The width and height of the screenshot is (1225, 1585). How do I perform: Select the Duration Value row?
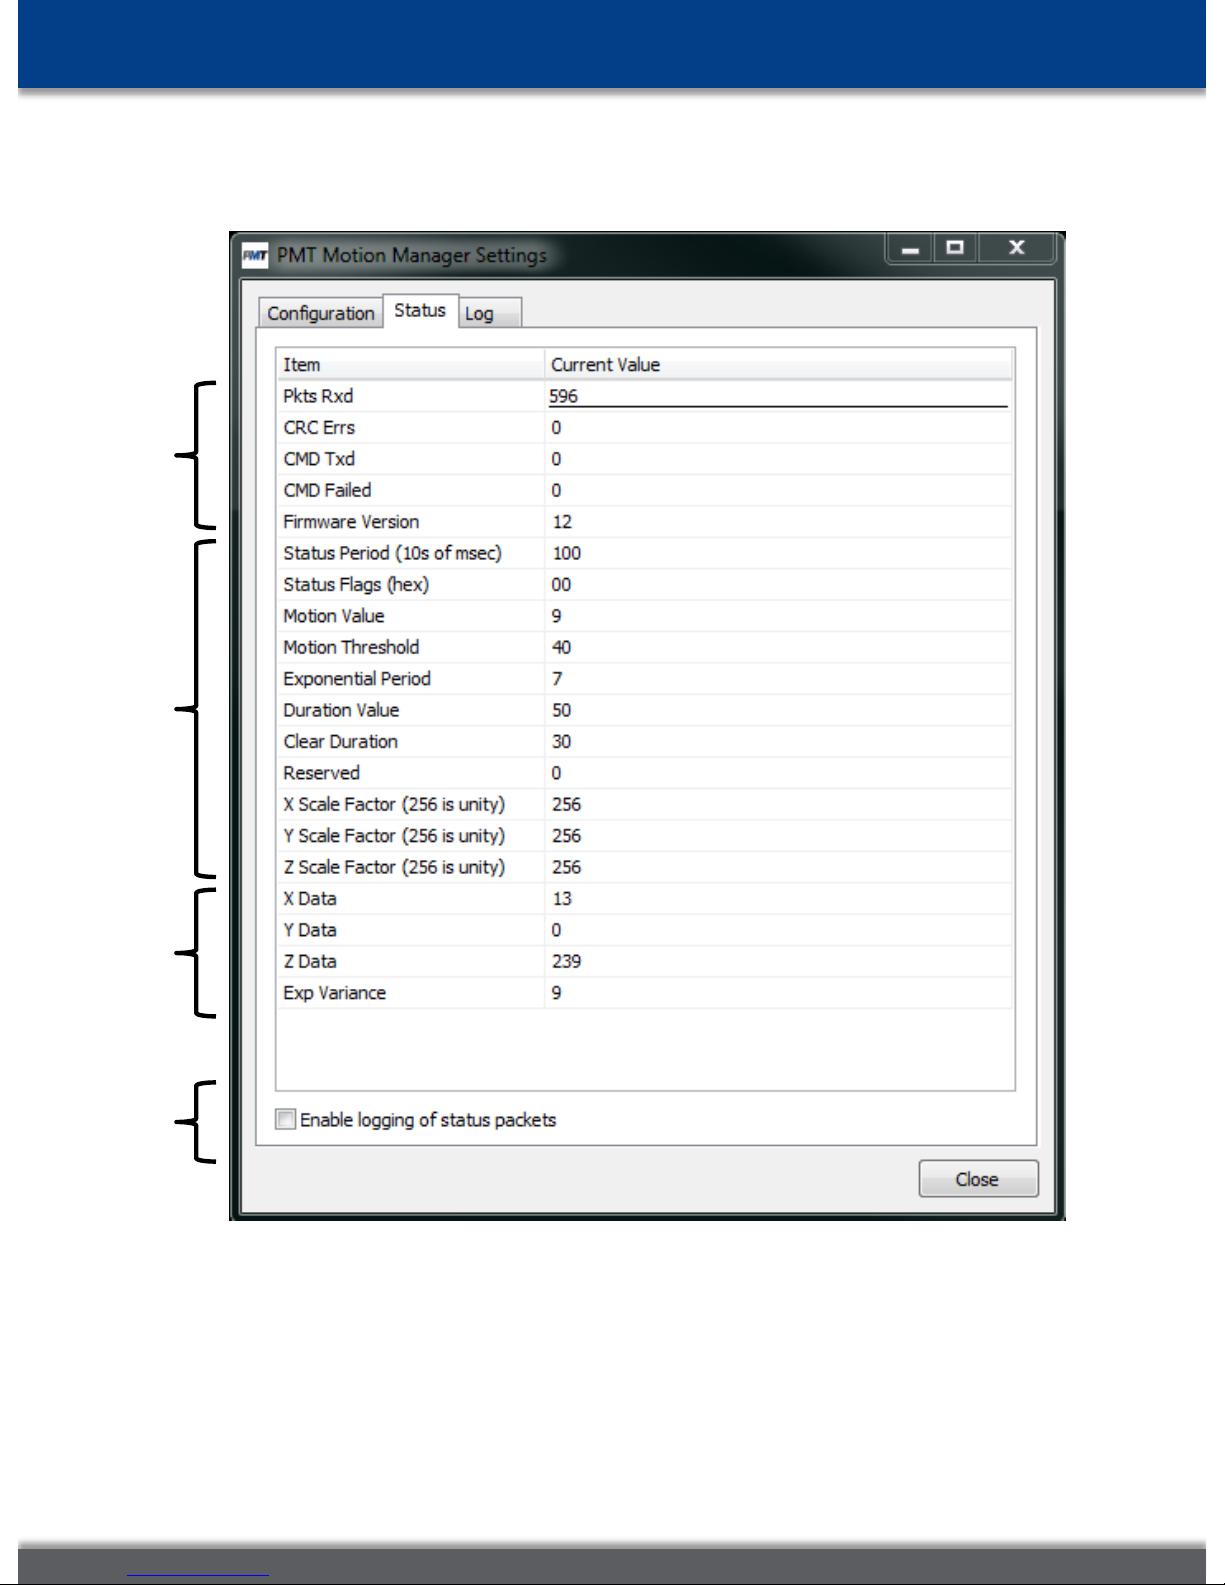click(645, 710)
